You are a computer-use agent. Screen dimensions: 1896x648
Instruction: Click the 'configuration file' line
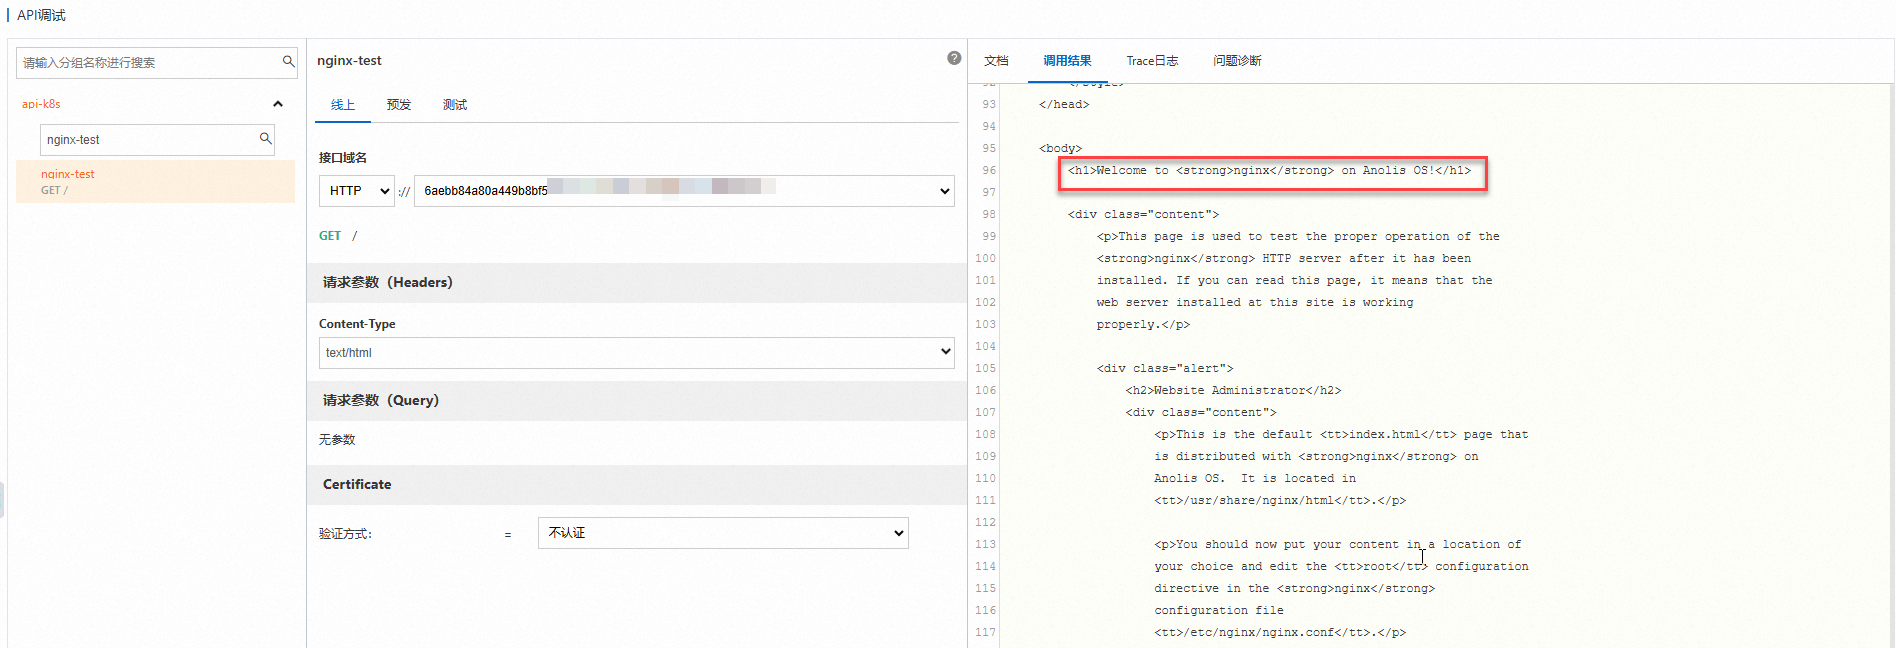(x=1219, y=611)
